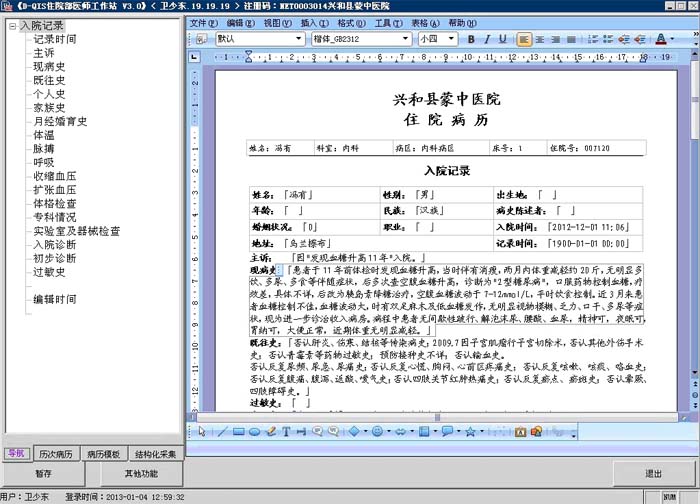Select 现病史 in the navigation tree
Image resolution: width=700 pixels, height=504 pixels.
coord(49,67)
